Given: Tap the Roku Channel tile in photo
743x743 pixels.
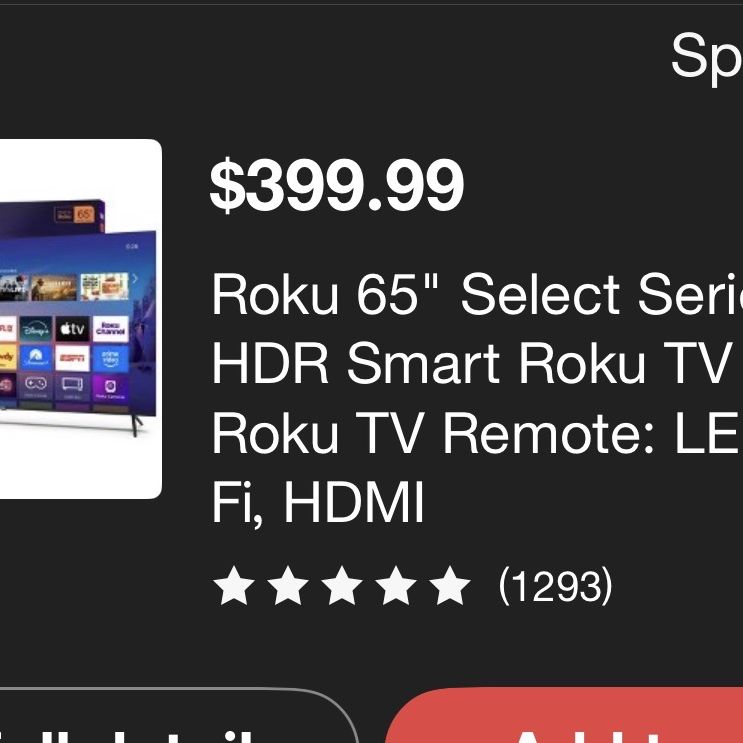Looking at the screenshot, I should 110,328.
